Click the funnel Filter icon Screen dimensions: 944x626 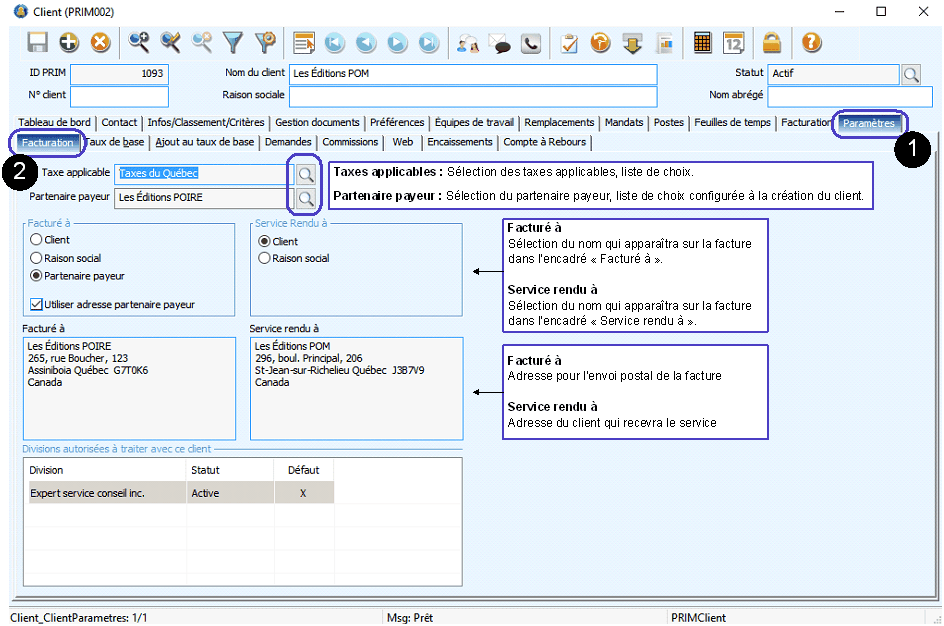[233, 42]
